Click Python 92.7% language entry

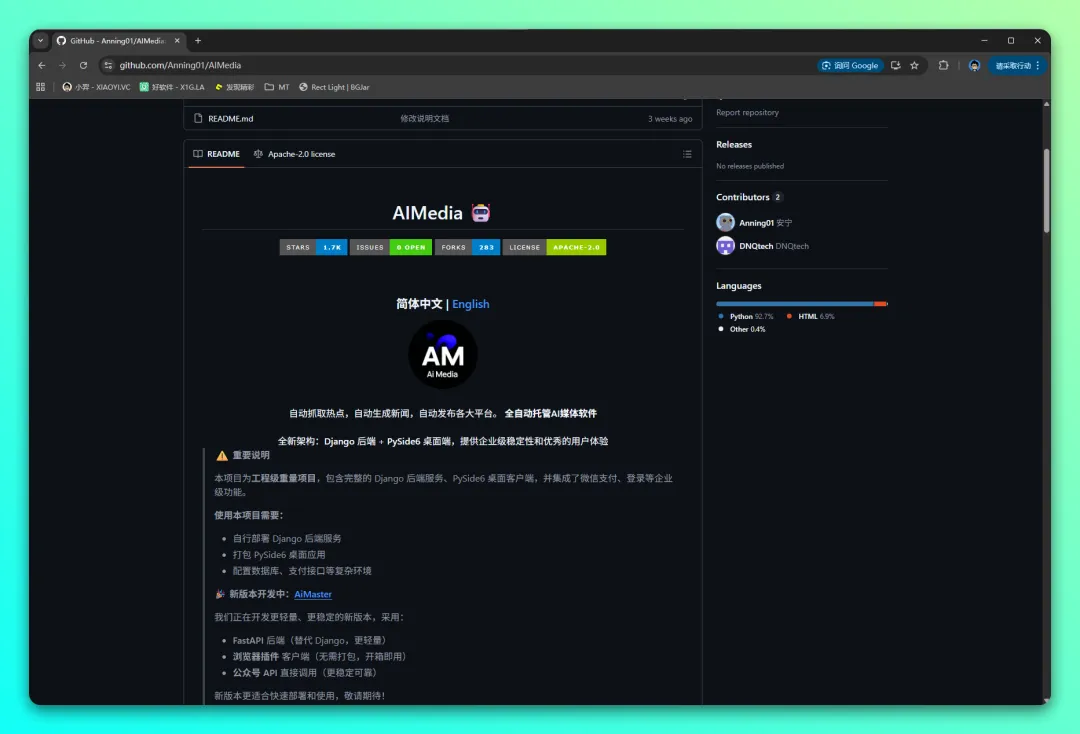coord(746,317)
